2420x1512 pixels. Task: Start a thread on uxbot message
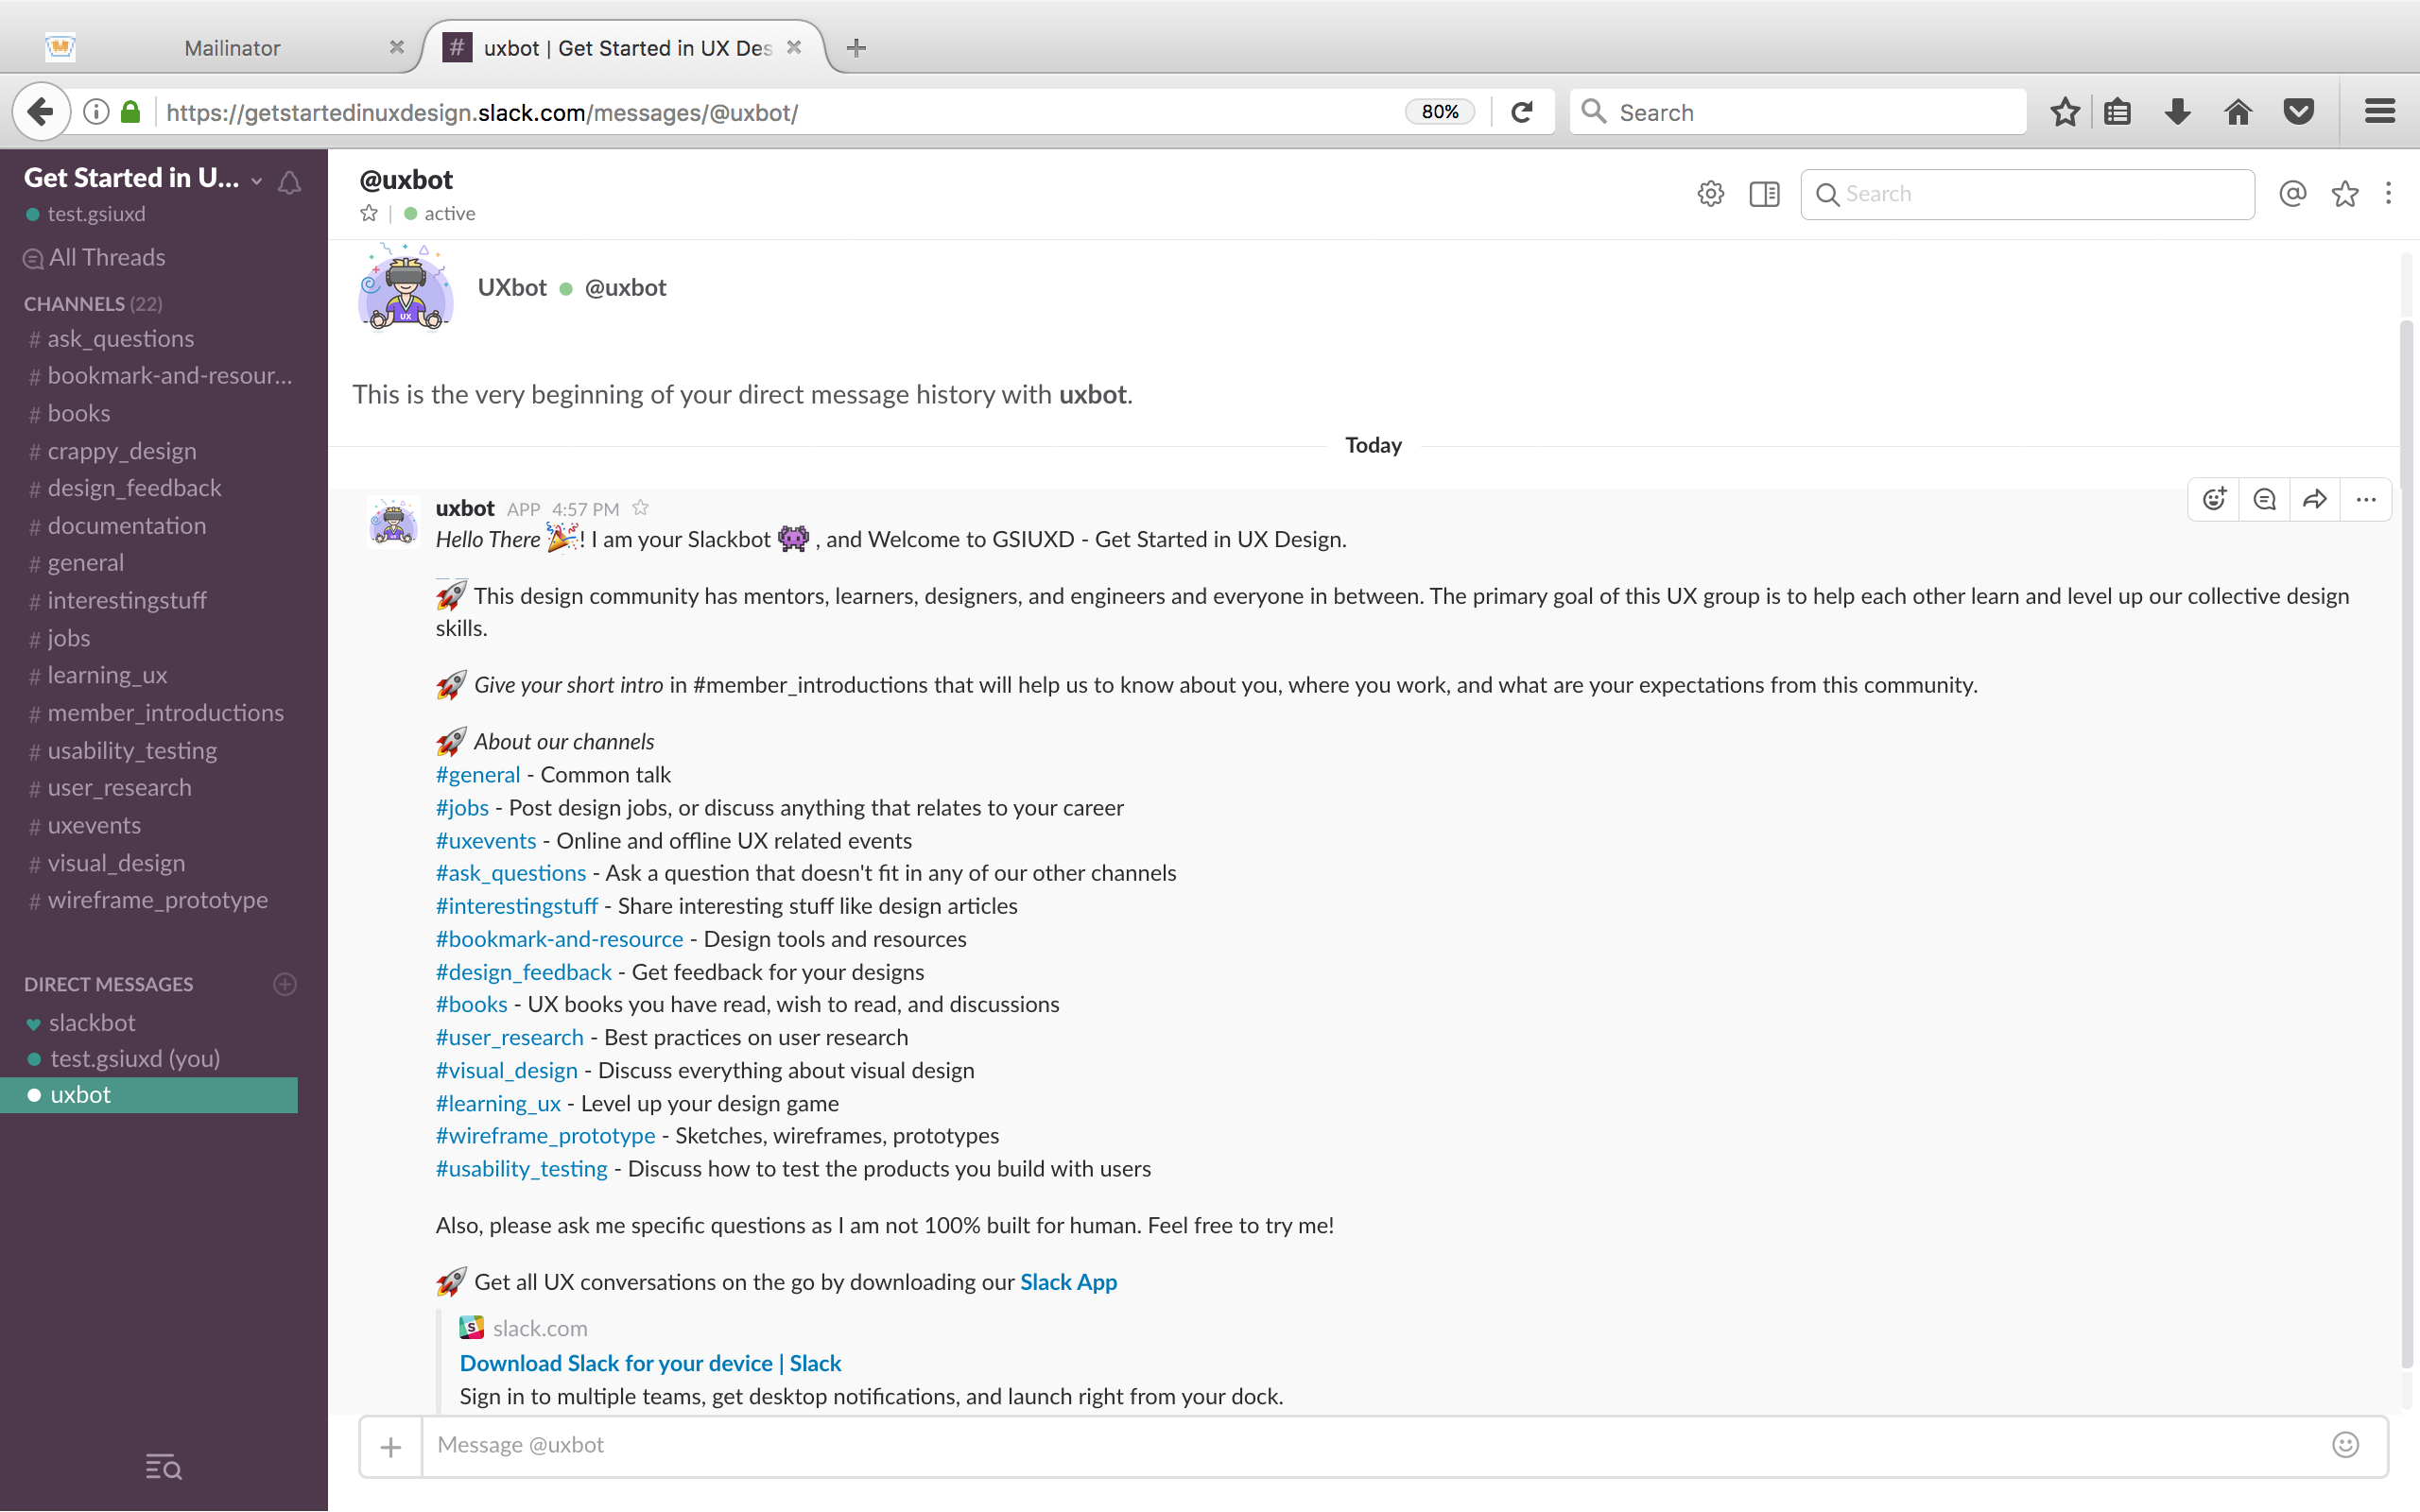2264,499
